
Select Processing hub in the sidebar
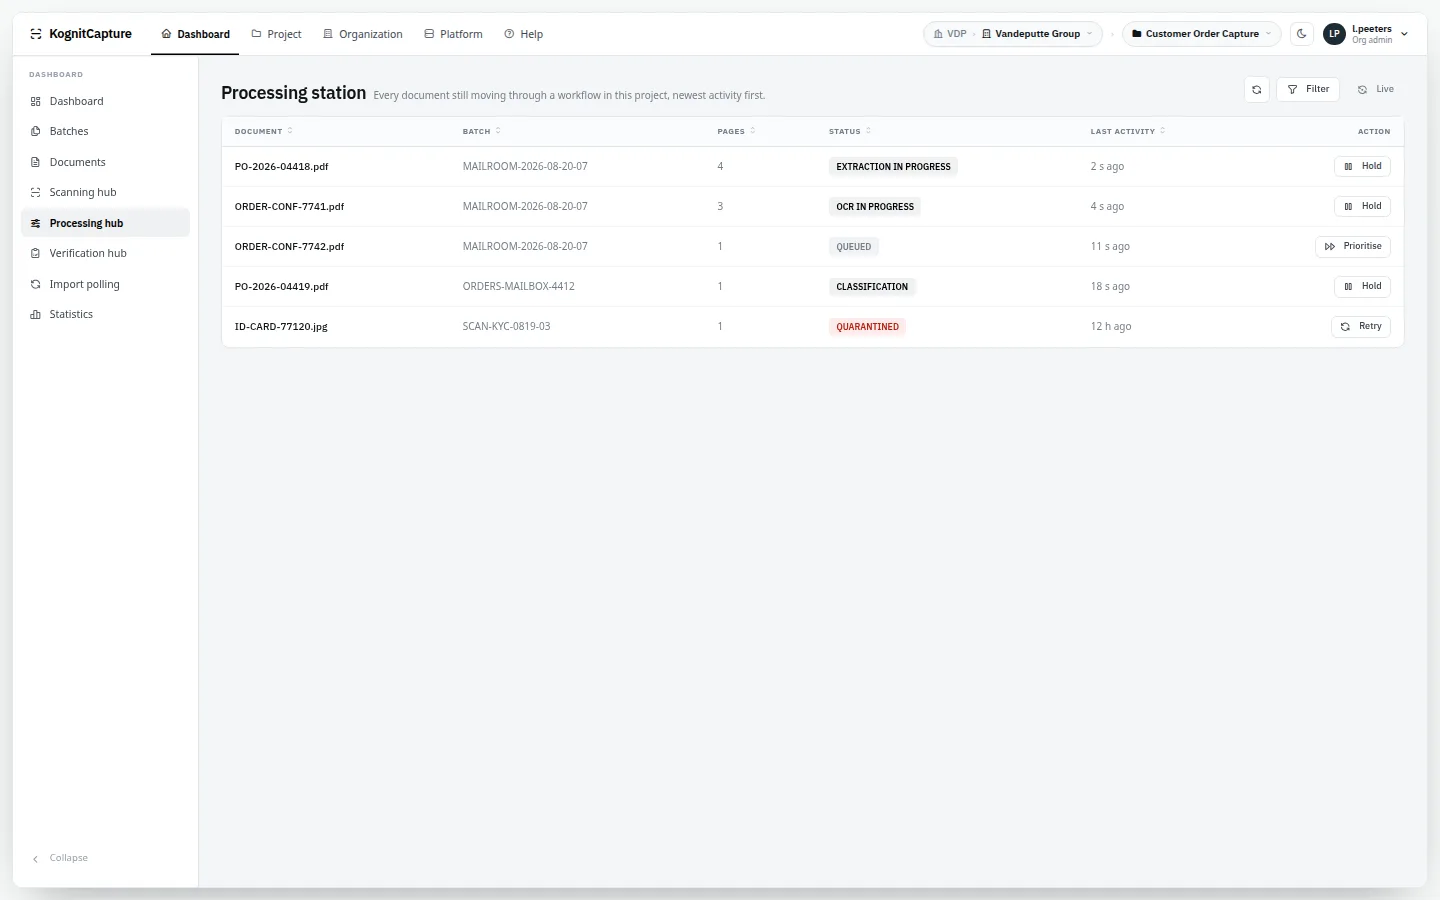click(105, 223)
